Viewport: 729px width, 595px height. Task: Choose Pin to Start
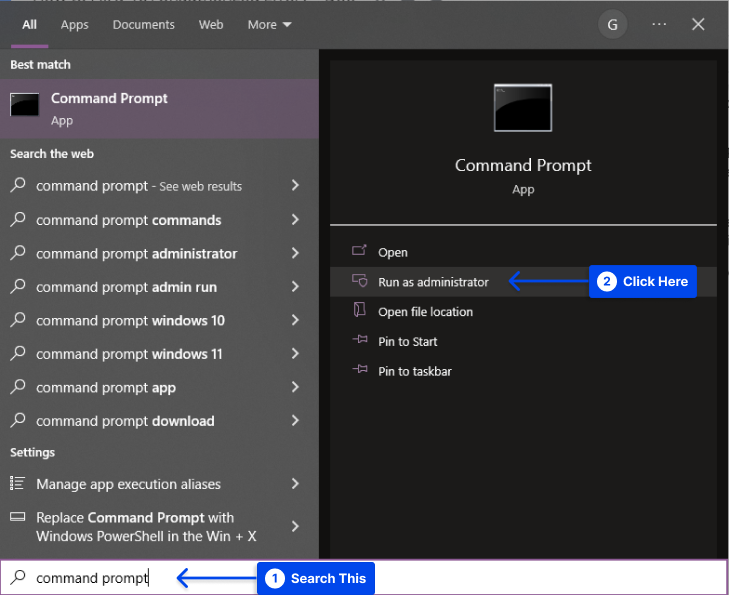tap(523, 341)
